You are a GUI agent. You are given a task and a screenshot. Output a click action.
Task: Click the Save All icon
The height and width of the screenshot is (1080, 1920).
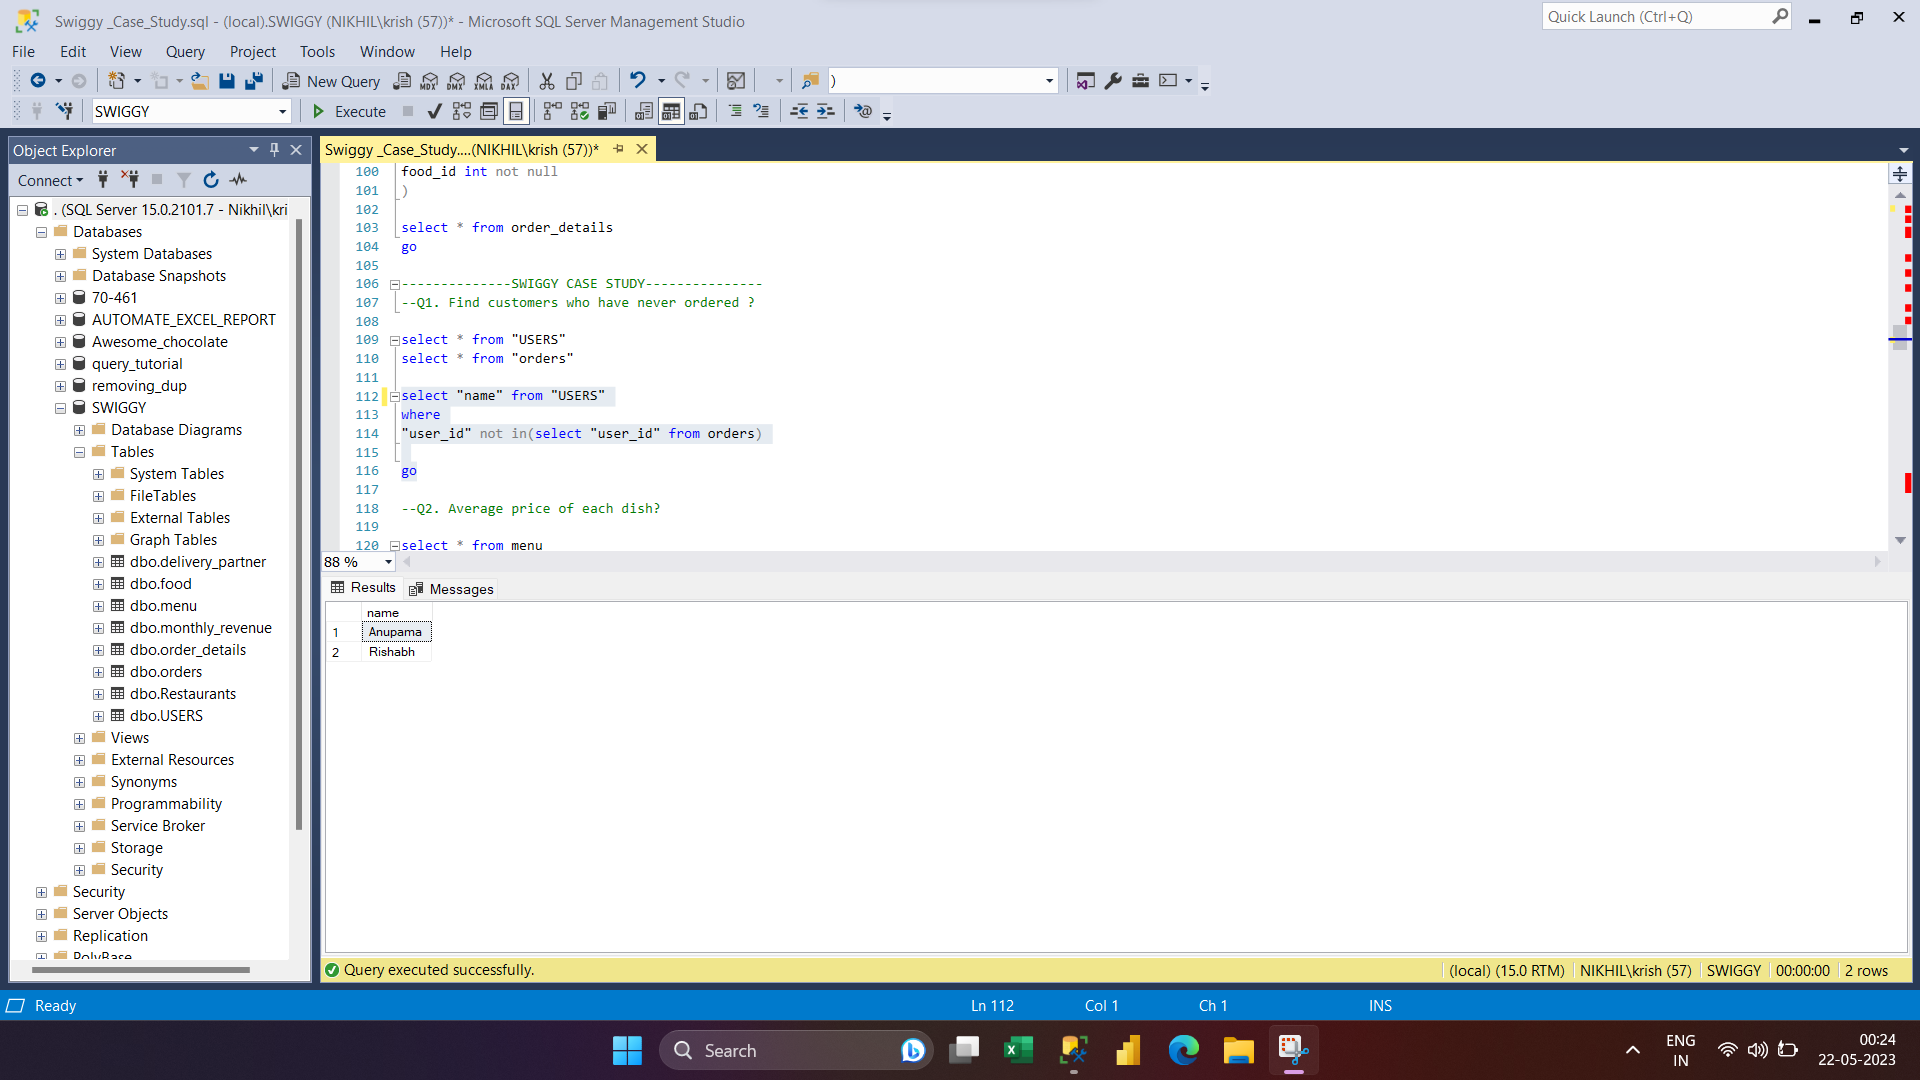[254, 81]
